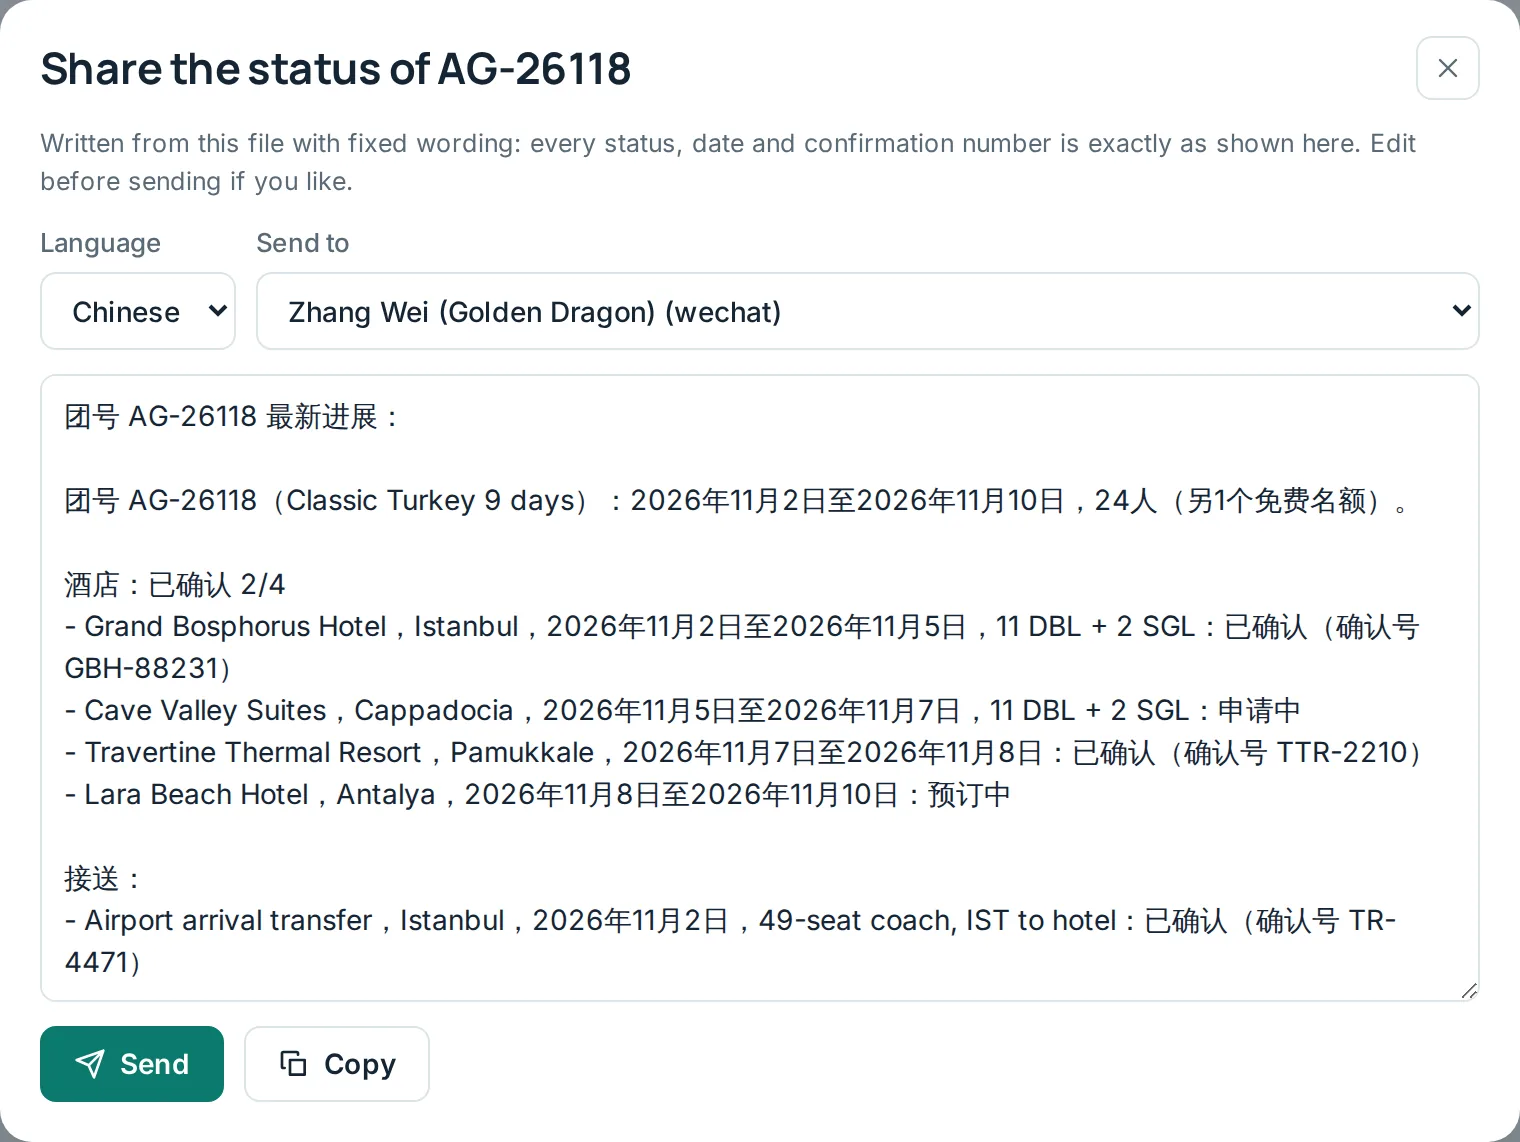Screen dimensions: 1520x1142
Task: Click the Airport arrival transfer line
Action: 730,941
